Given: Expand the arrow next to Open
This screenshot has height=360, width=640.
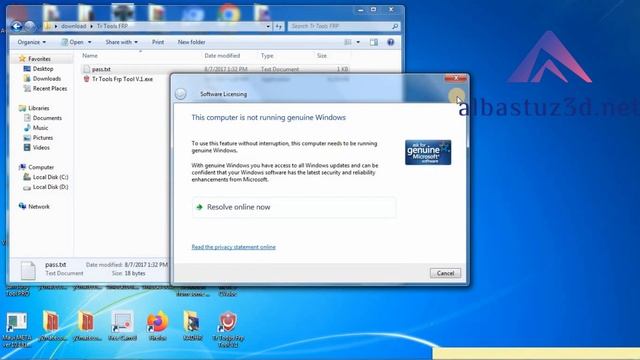Looking at the screenshot, I should [x=90, y=42].
